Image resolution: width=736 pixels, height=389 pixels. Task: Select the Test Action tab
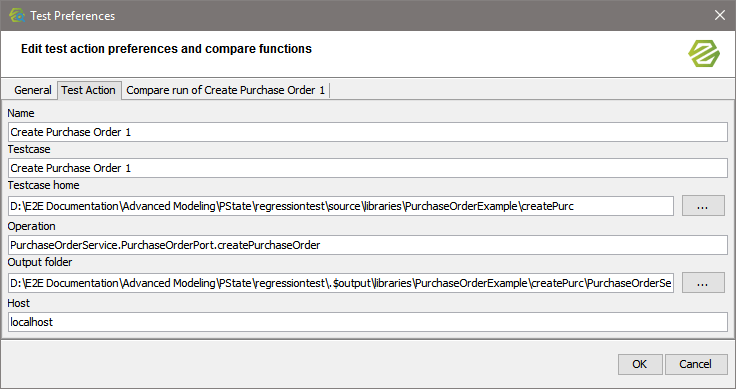(88, 90)
